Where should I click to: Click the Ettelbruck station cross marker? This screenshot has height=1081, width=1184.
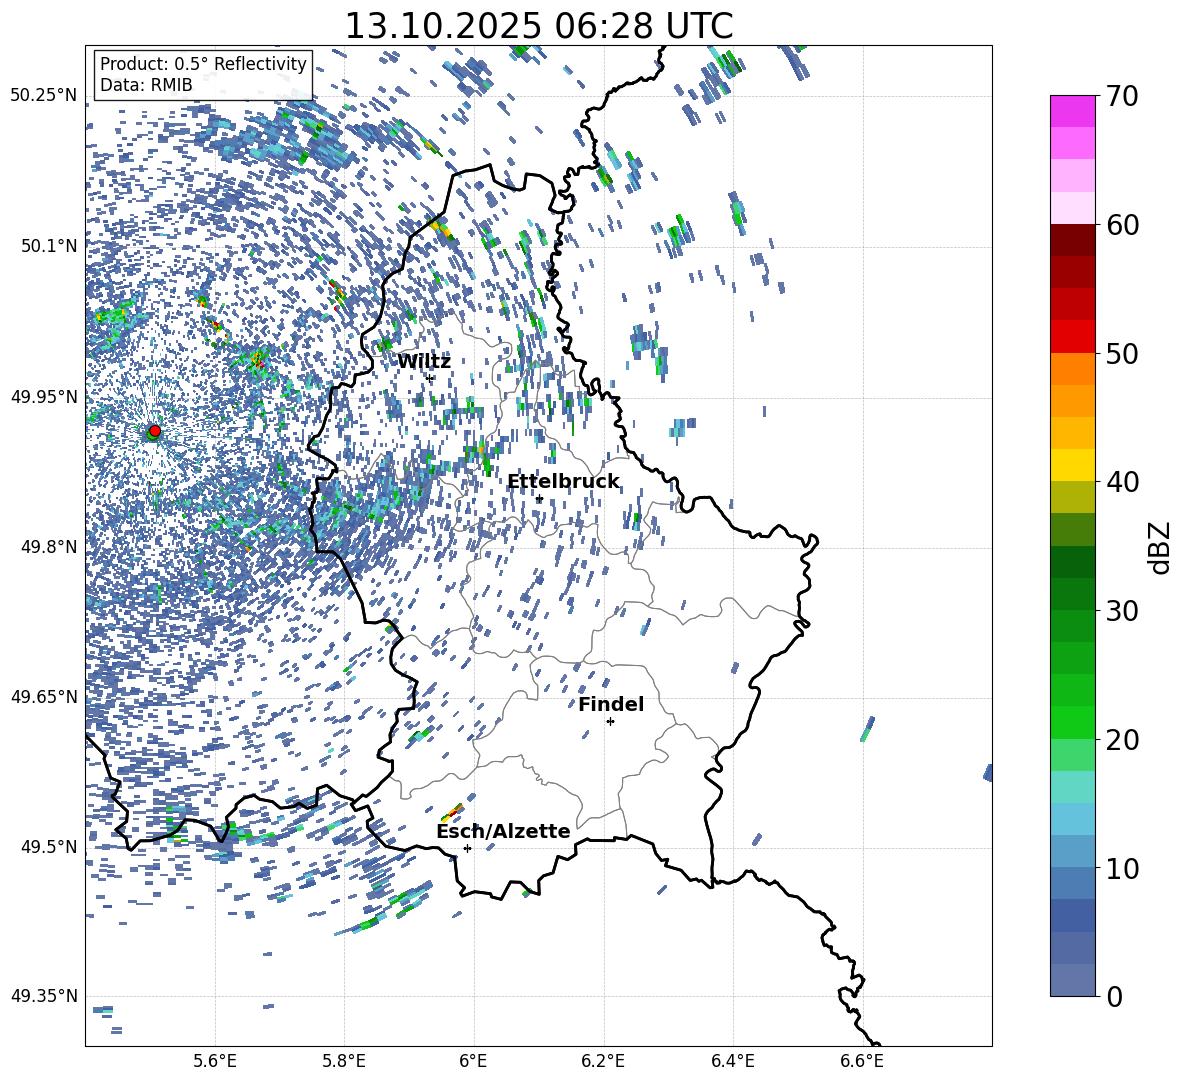coord(539,499)
